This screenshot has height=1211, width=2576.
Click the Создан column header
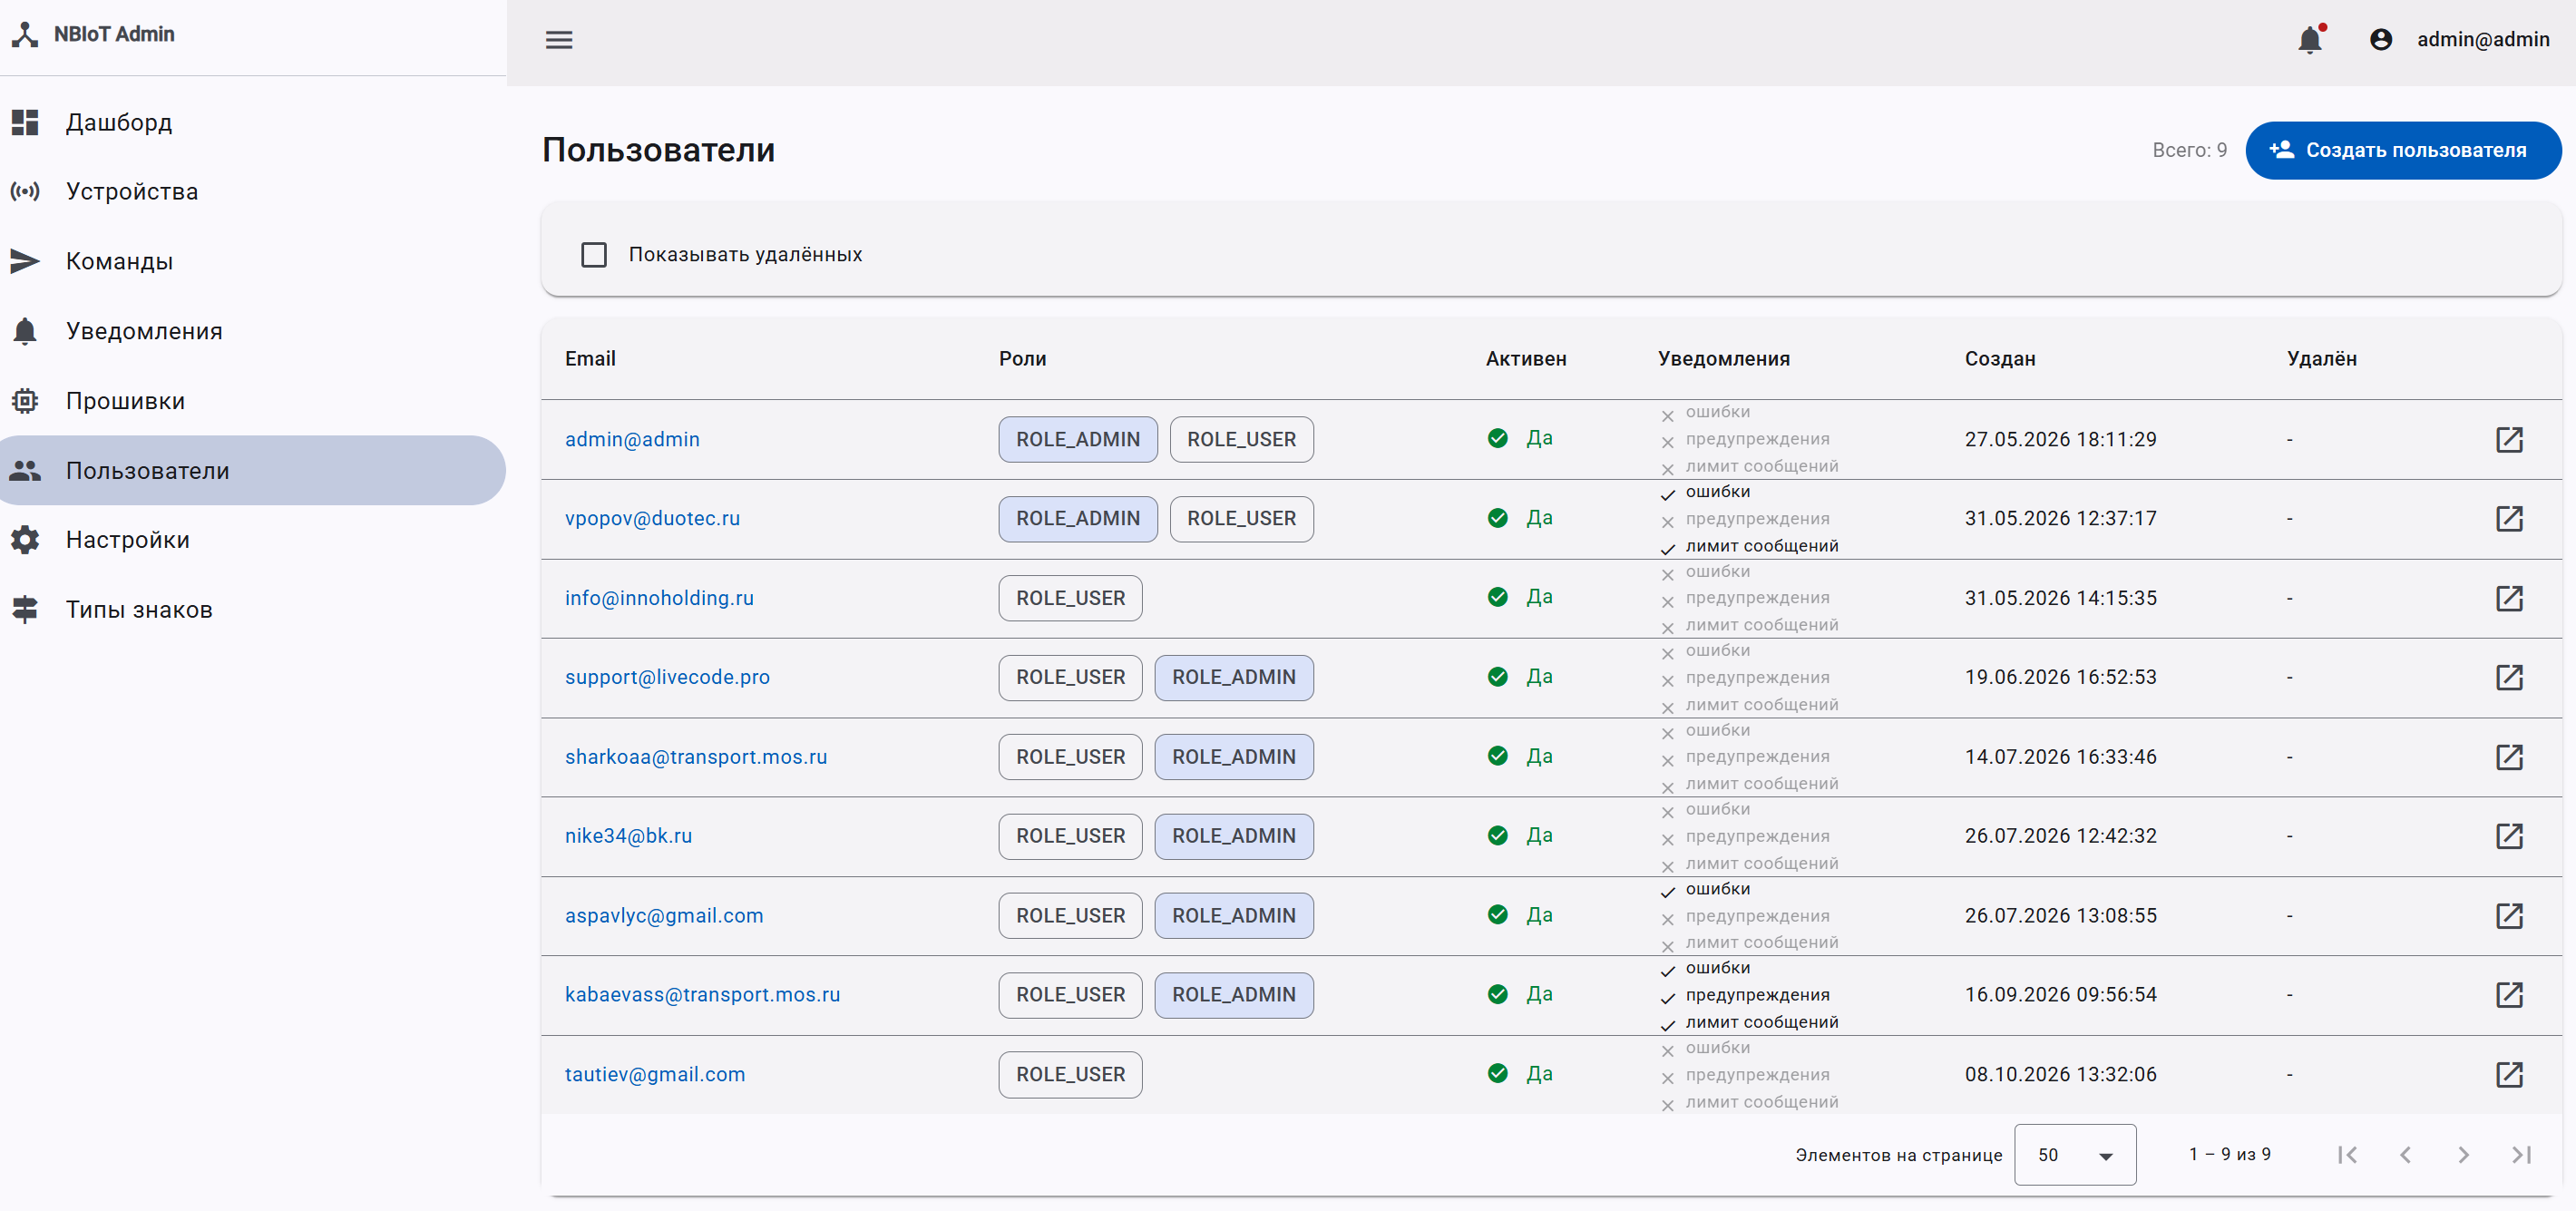[2000, 359]
